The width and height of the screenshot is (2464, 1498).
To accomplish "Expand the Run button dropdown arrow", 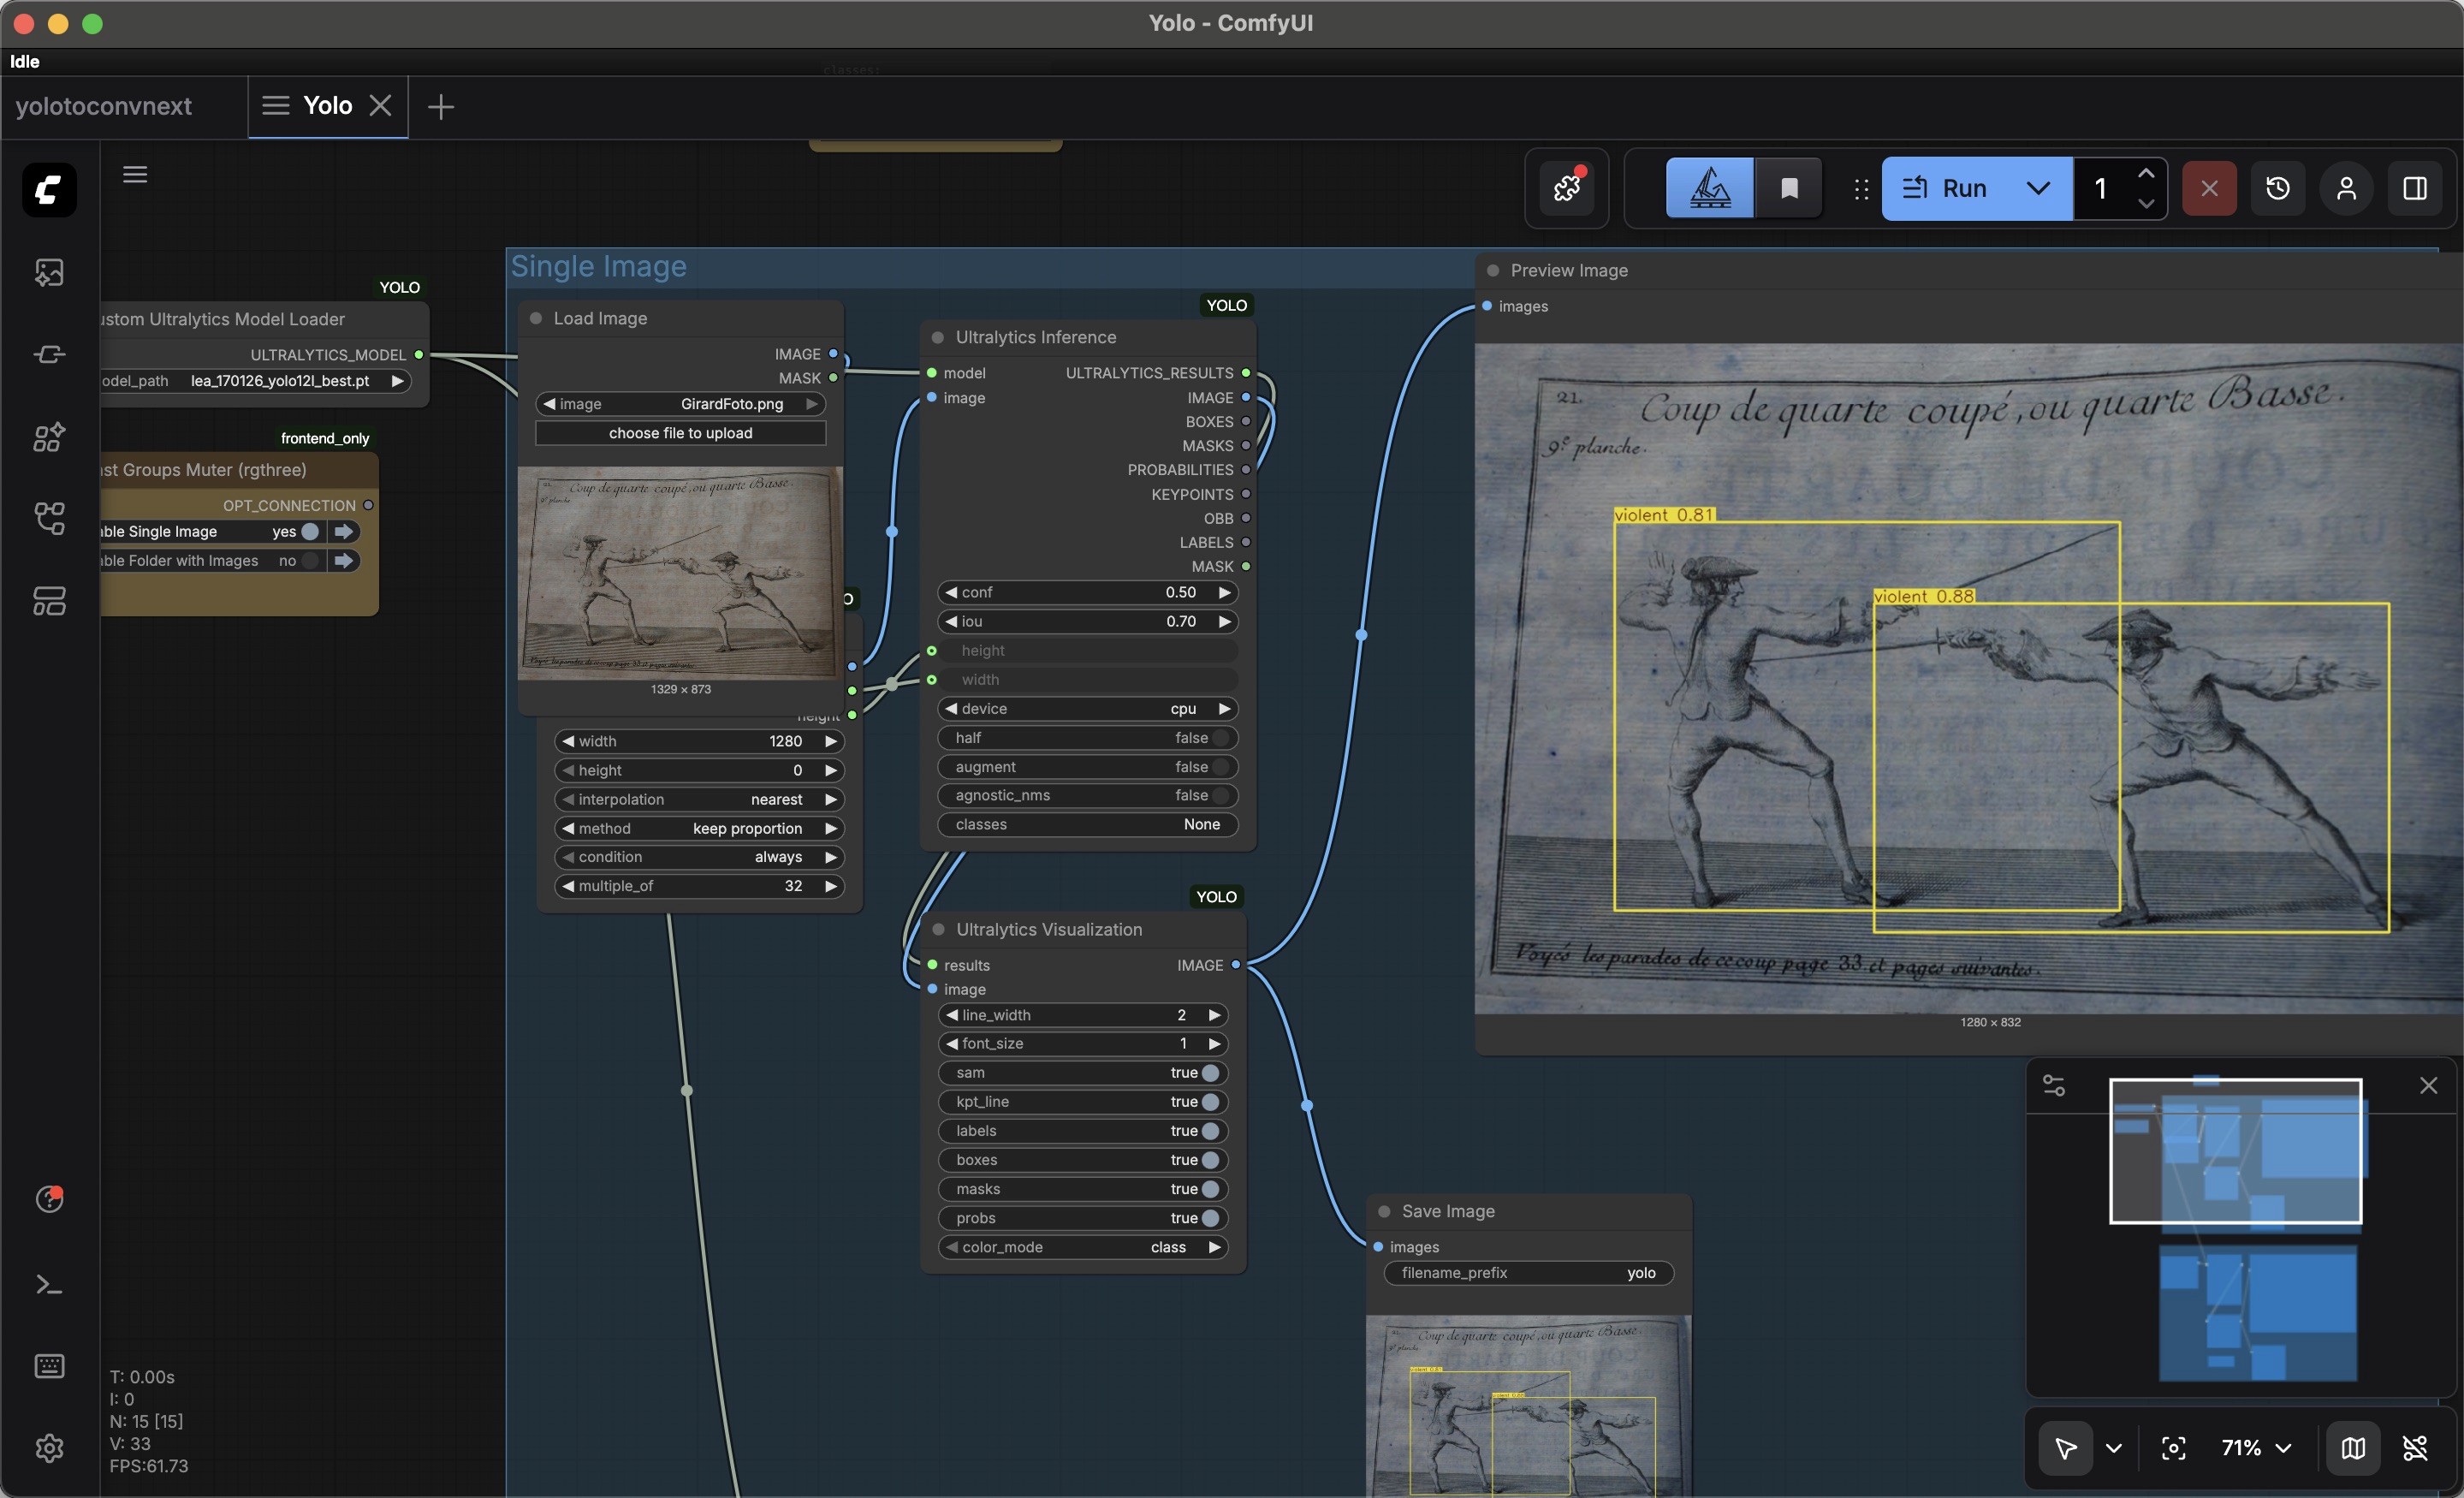I will point(2037,188).
